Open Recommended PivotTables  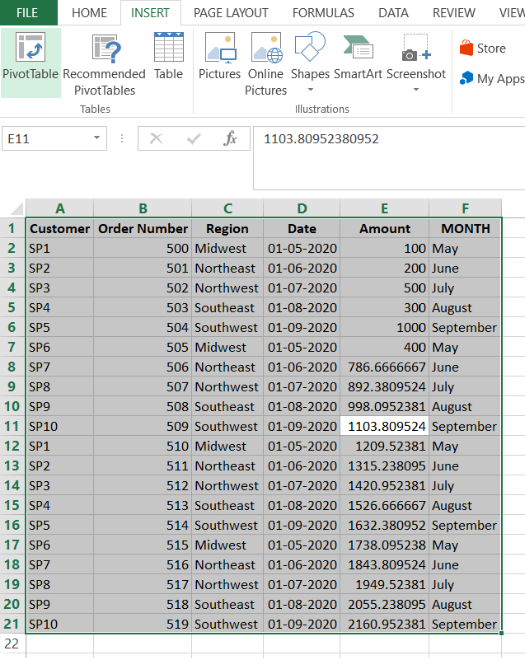[104, 63]
